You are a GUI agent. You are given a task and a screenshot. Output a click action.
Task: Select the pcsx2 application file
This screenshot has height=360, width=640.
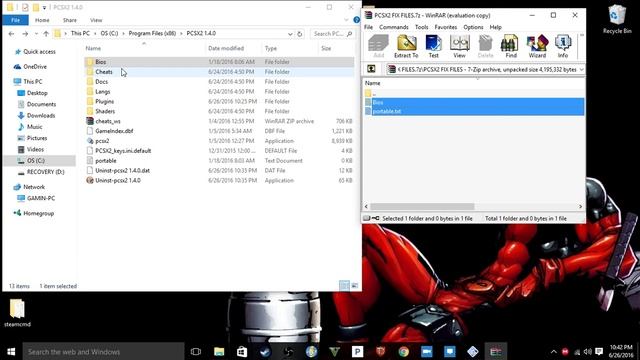pos(219,141)
